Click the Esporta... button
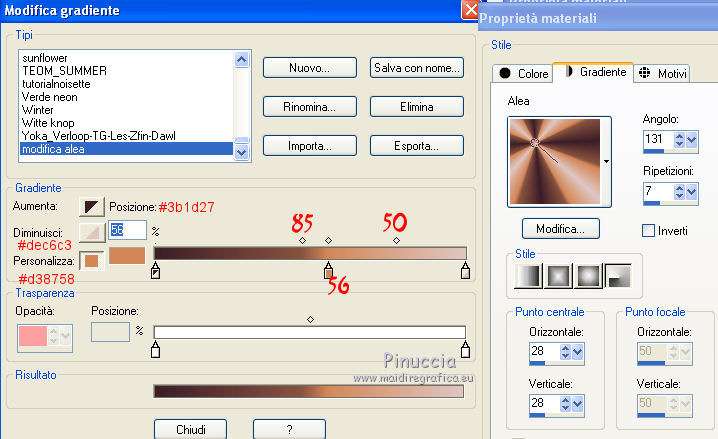Viewport: 718px width, 439px height. 417,146
